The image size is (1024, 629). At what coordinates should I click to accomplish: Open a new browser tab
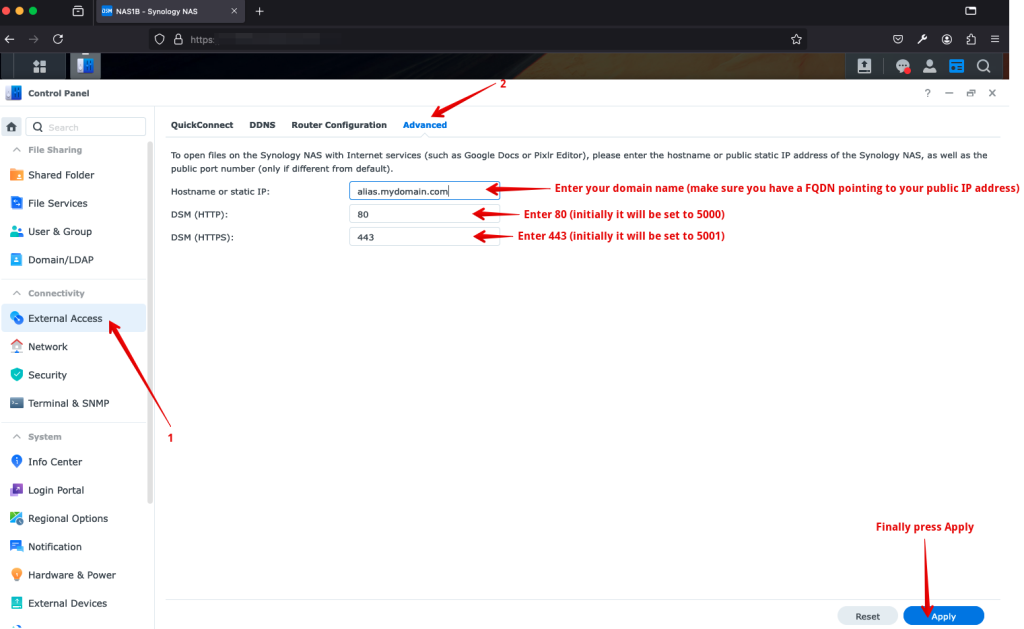tap(259, 11)
